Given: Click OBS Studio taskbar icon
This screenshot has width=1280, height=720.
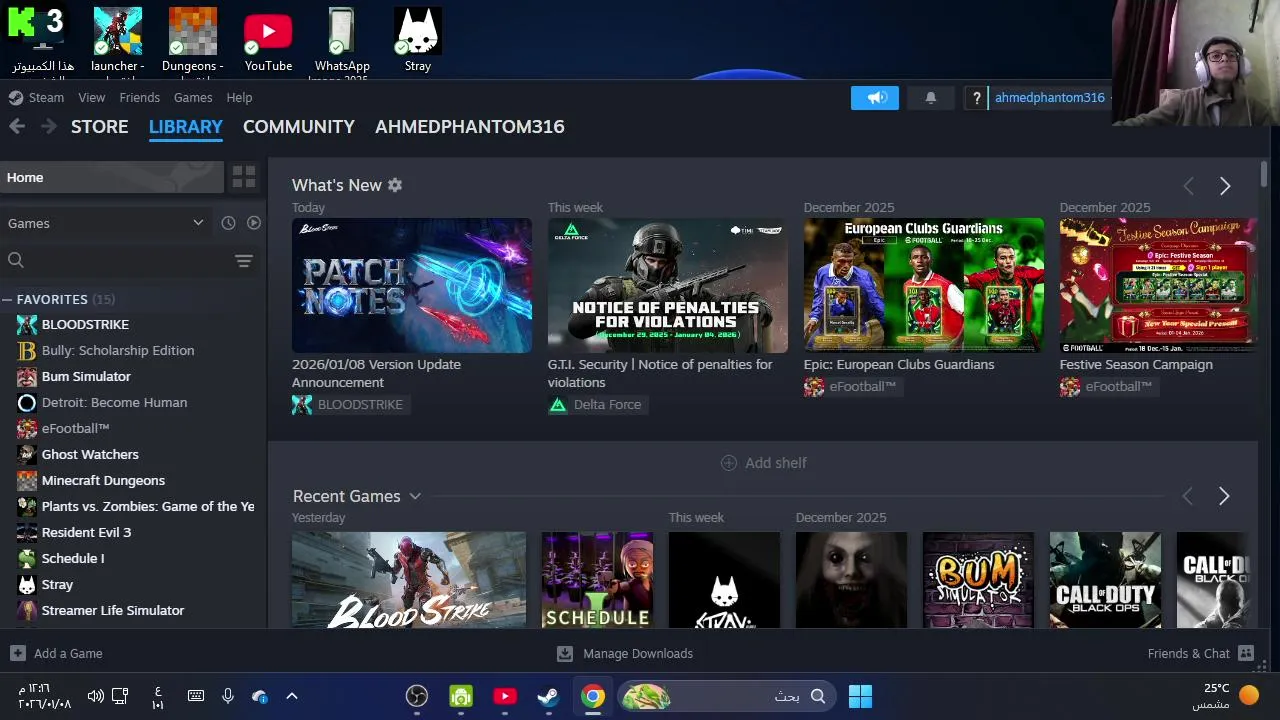Looking at the screenshot, I should pyautogui.click(x=417, y=696).
